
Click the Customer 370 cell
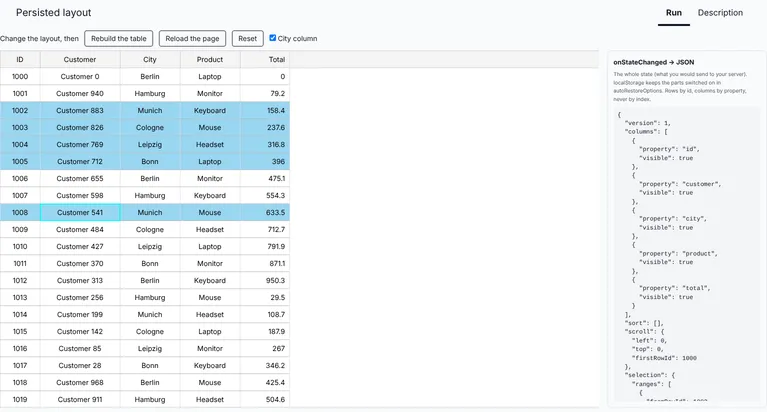pos(80,263)
